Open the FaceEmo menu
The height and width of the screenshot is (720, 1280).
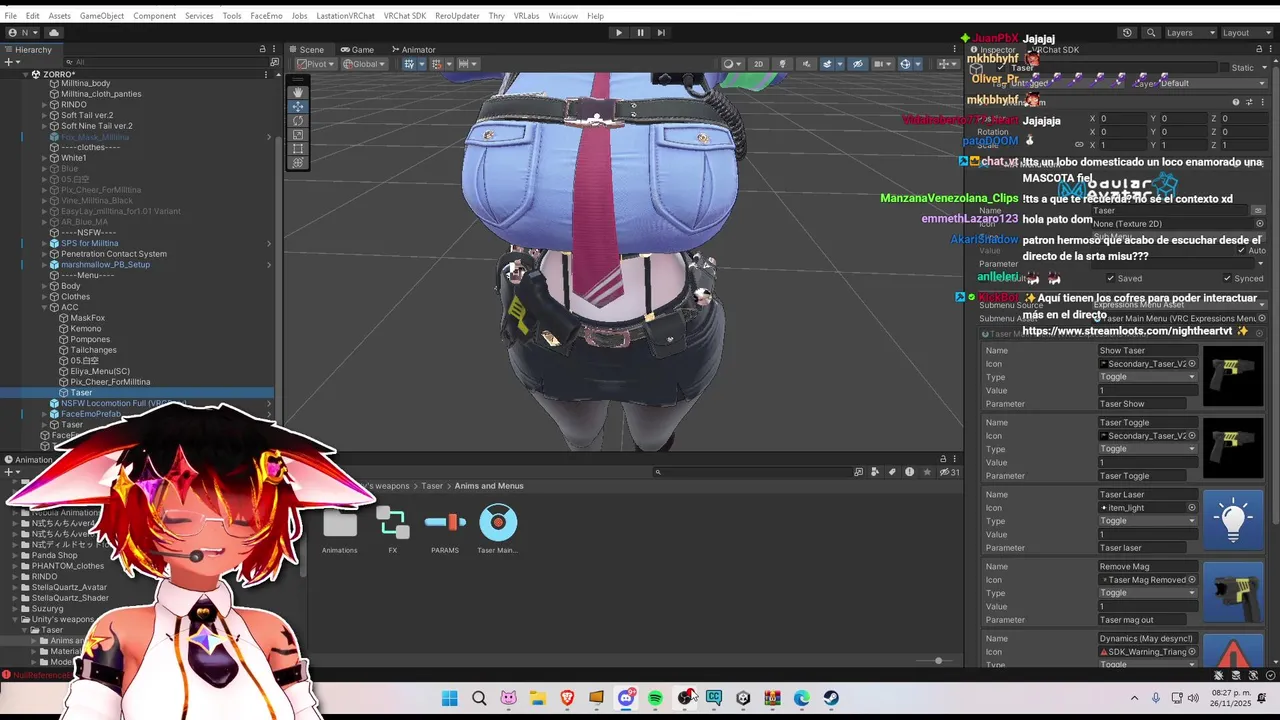coord(266,16)
